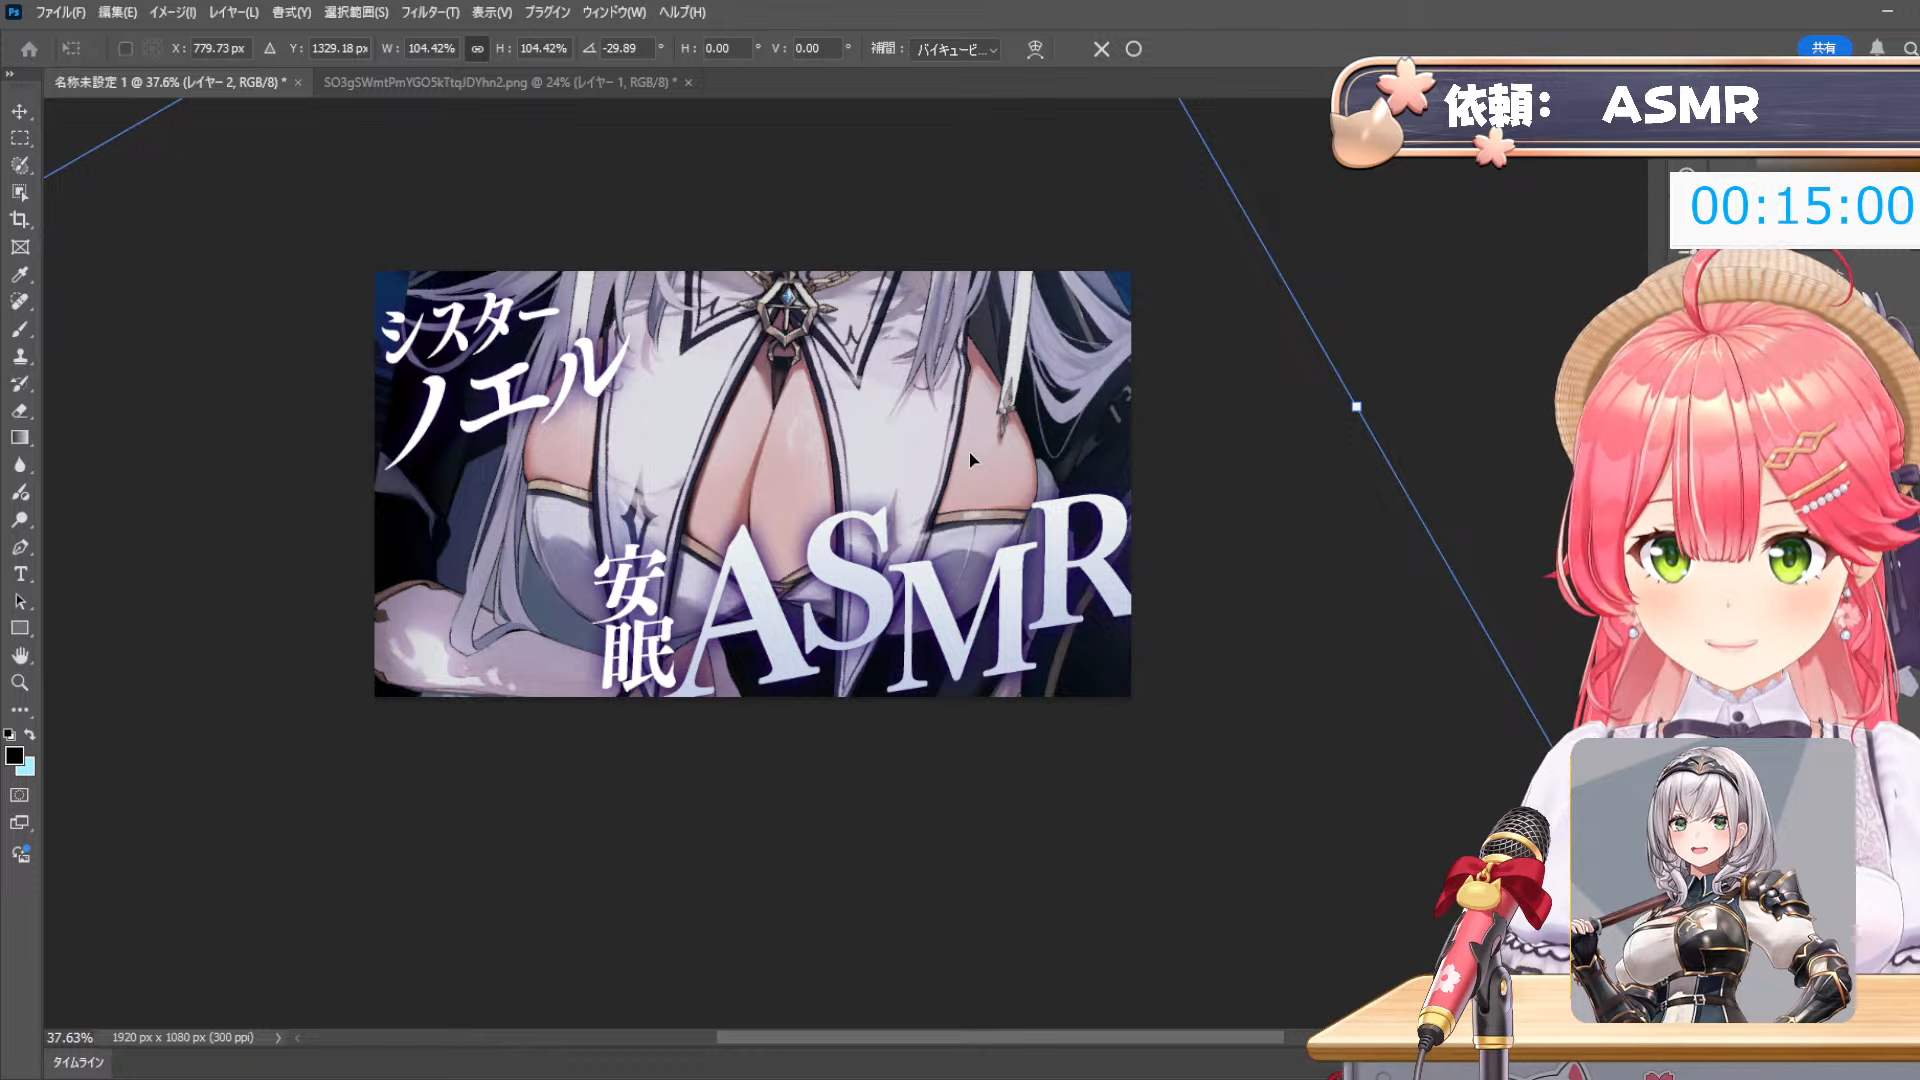
Task: Open the ウィンドウ(W) menu
Action: (614, 12)
